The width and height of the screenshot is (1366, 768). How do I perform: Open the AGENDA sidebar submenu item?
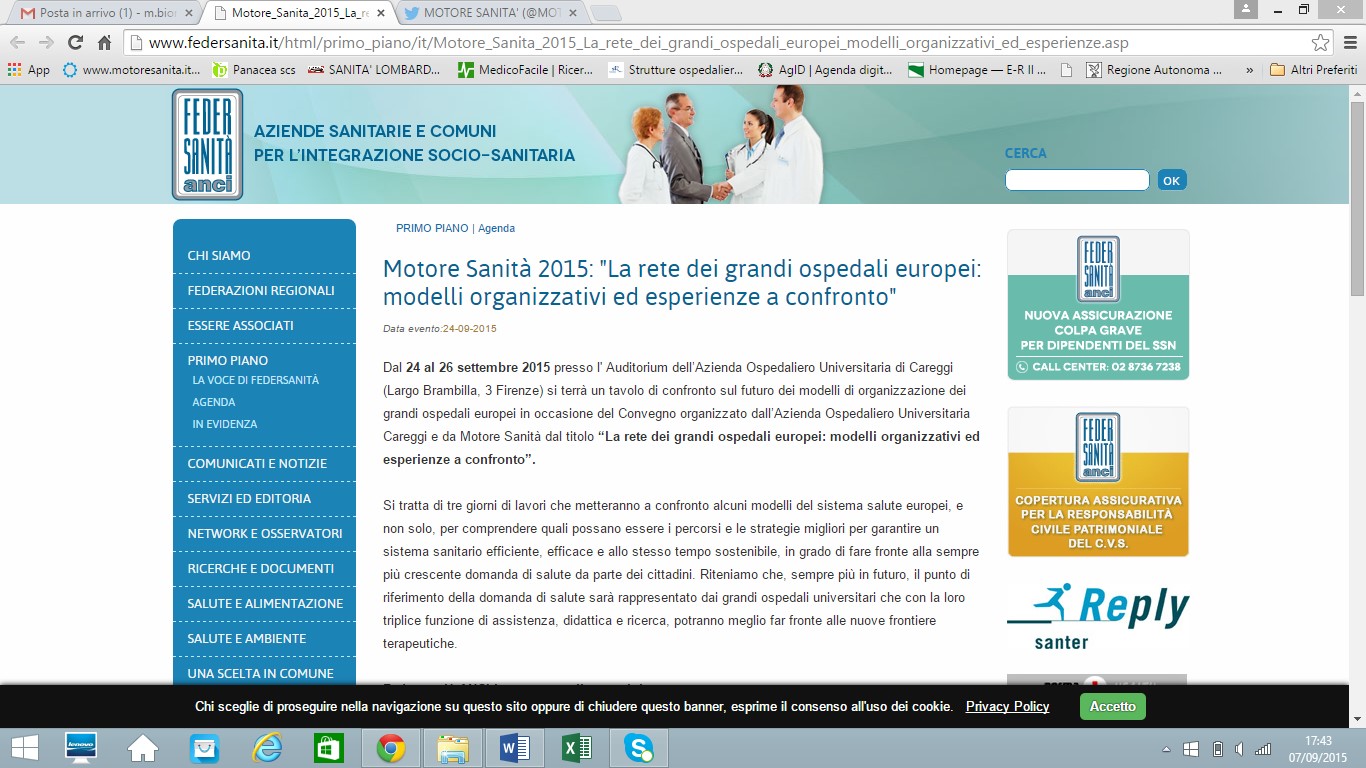214,402
